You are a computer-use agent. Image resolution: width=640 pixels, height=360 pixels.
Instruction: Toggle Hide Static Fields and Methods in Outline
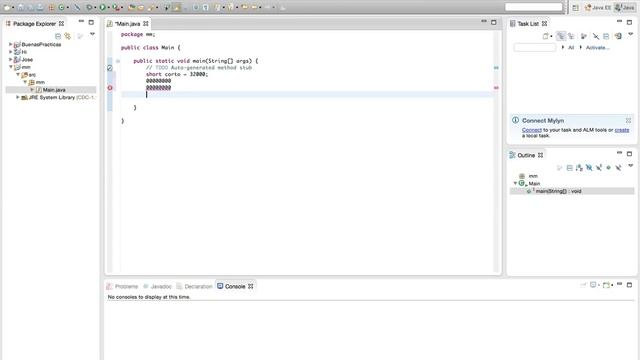599,168
